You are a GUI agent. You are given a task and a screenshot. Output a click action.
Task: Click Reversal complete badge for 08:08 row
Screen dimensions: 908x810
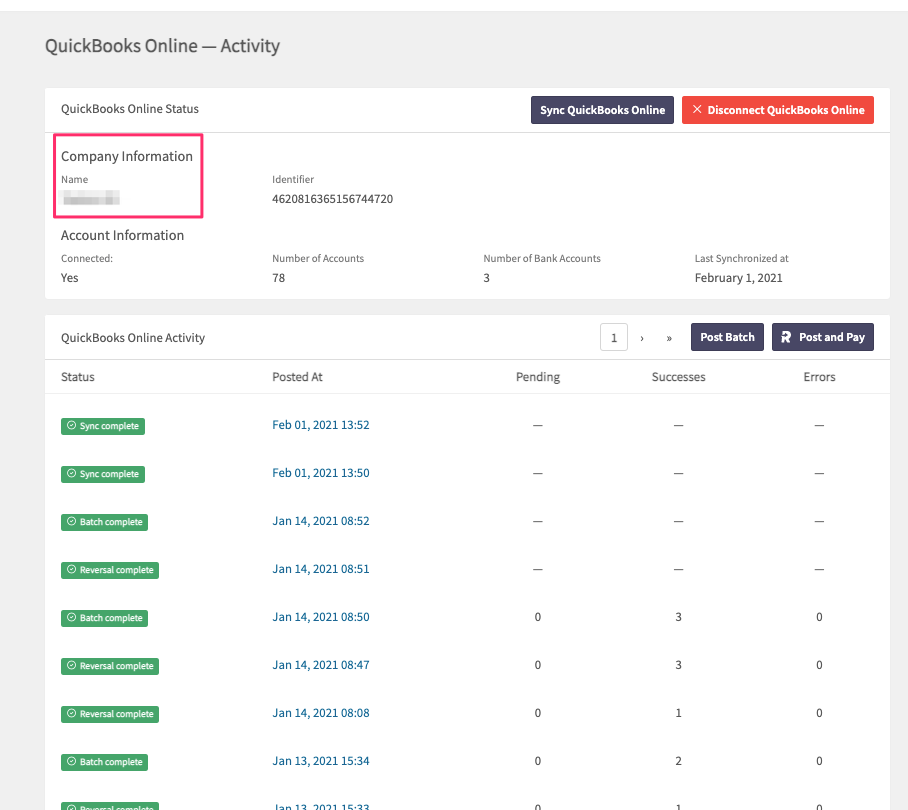[110, 714]
